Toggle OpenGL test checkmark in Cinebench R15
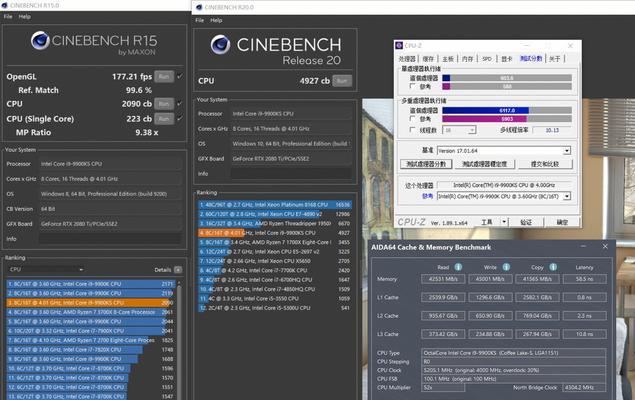Screen dimensions: 635x400 click(180, 76)
